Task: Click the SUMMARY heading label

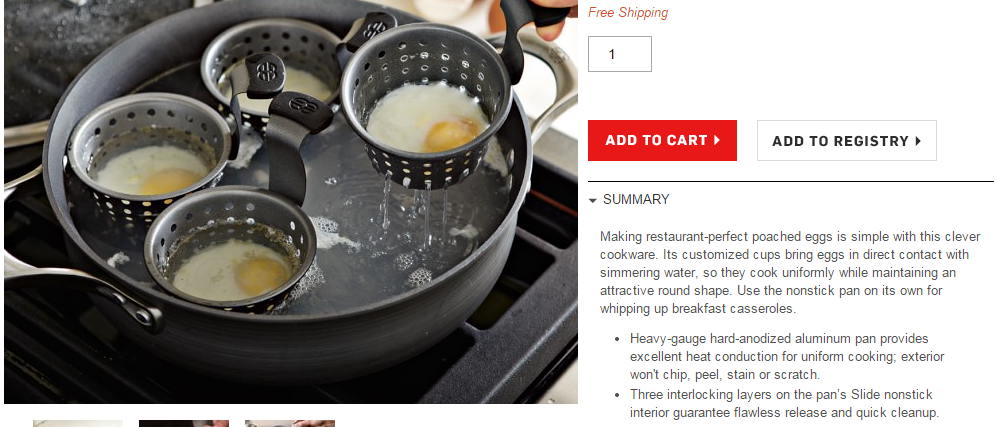Action: [x=636, y=200]
